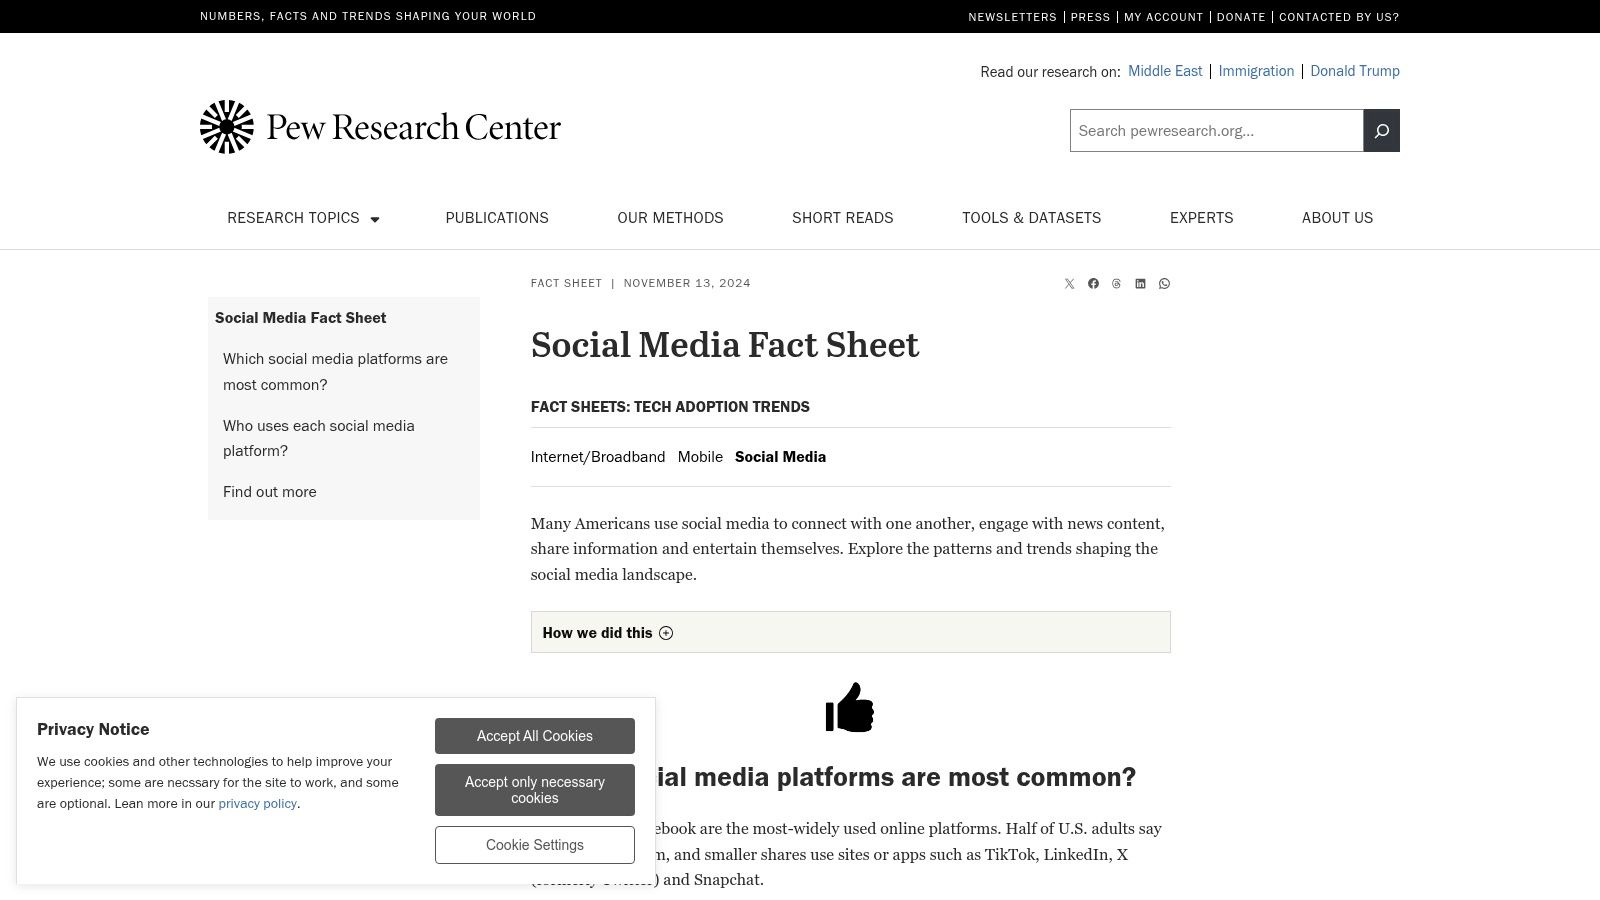Viewport: 1600px width, 900px height.
Task: Select the Internet/Broadband tab
Action: 598,456
